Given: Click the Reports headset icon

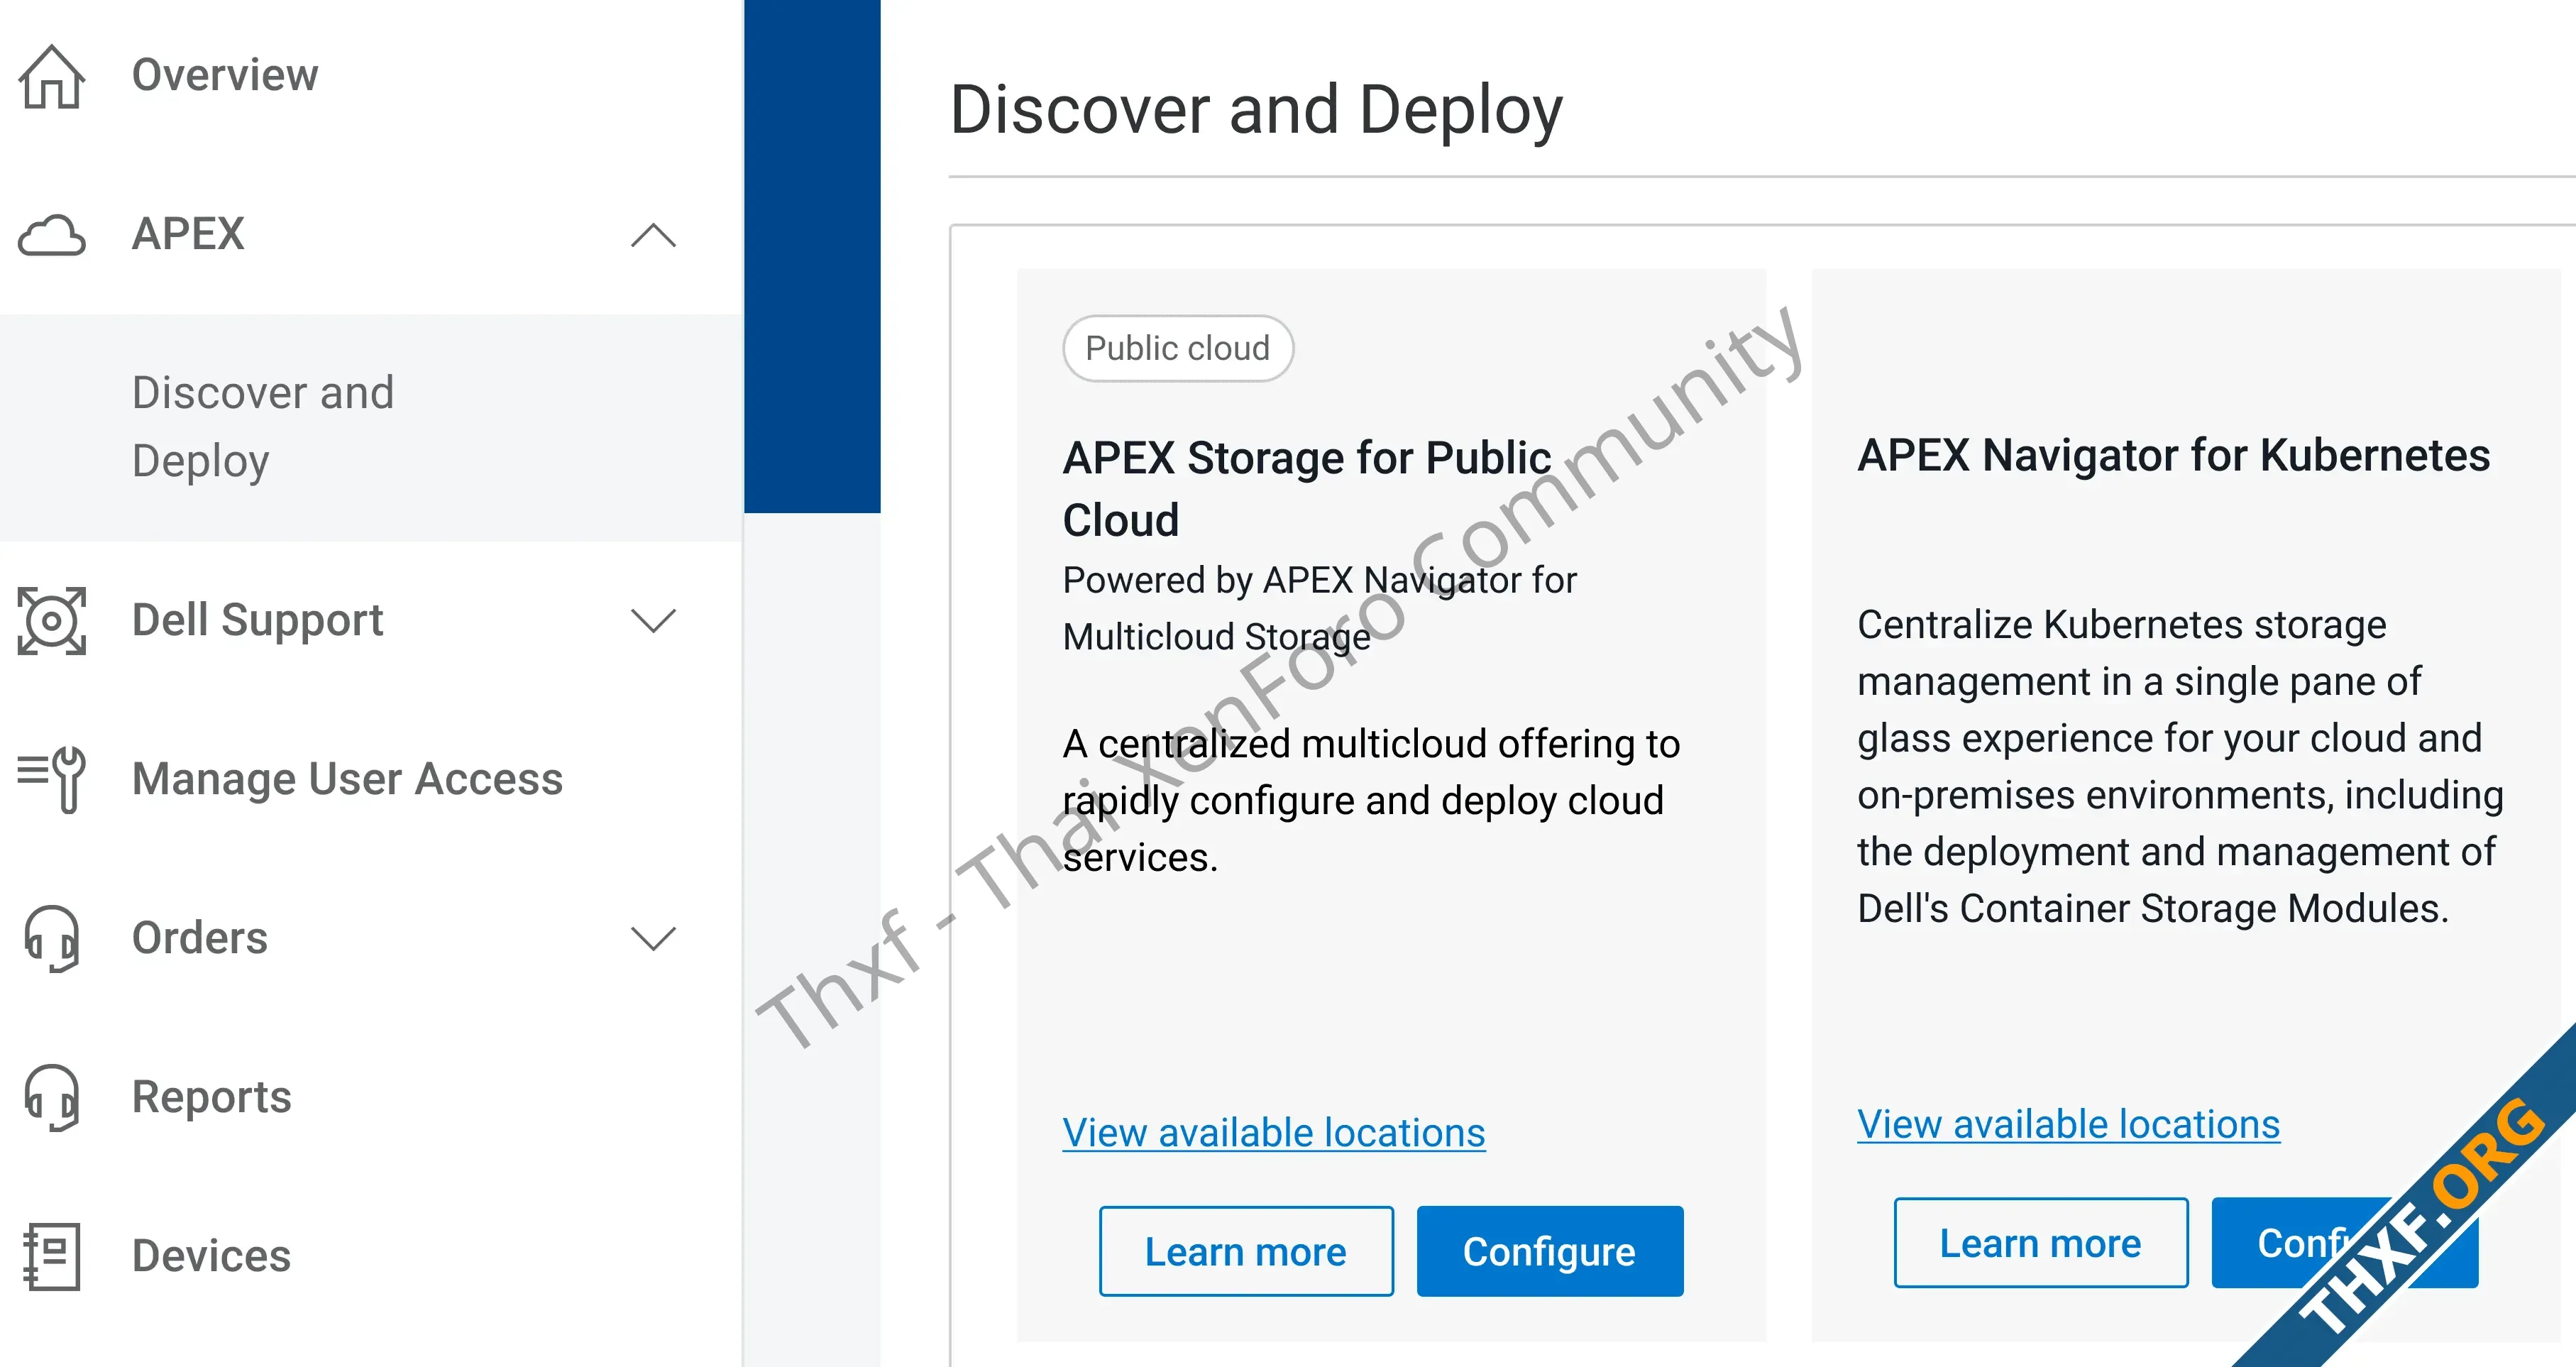Looking at the screenshot, I should coord(52,1097).
